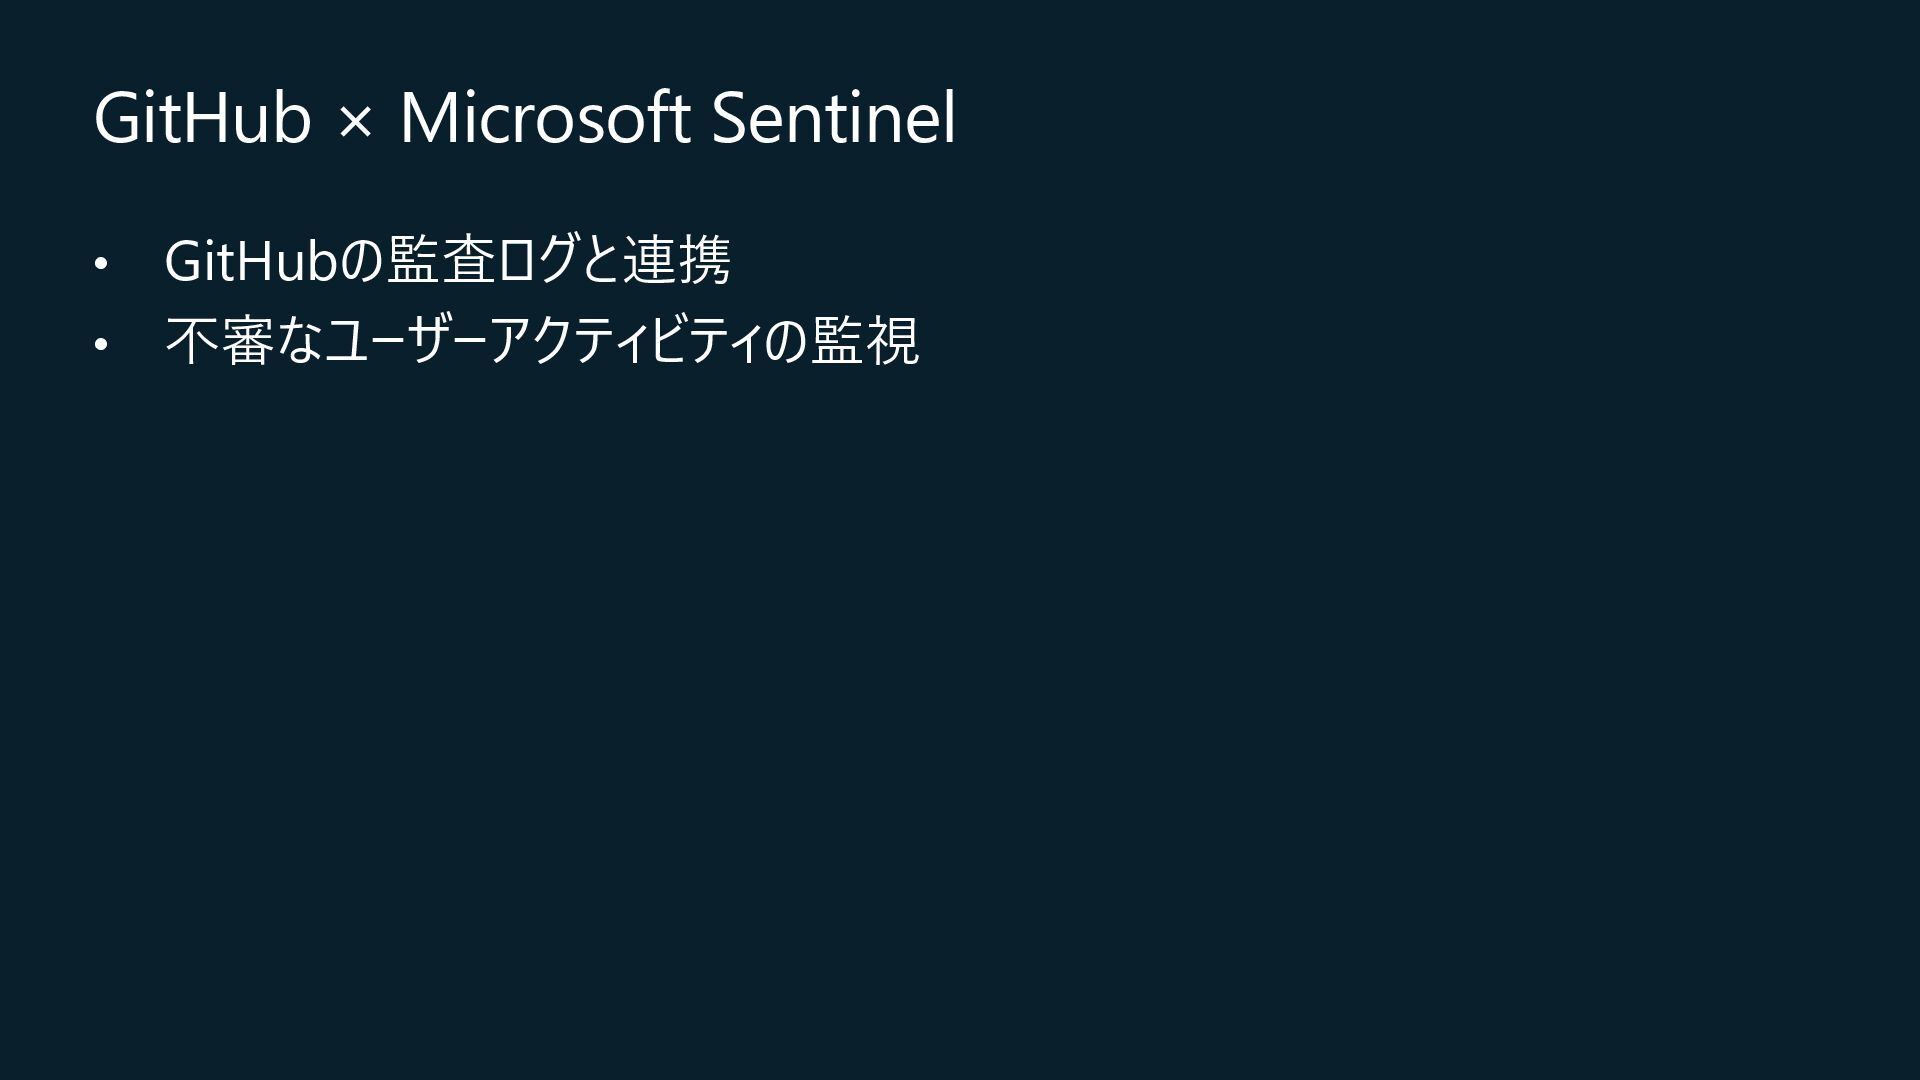Click the first bullet point dot marker
The image size is (1920, 1080).
coord(100,265)
